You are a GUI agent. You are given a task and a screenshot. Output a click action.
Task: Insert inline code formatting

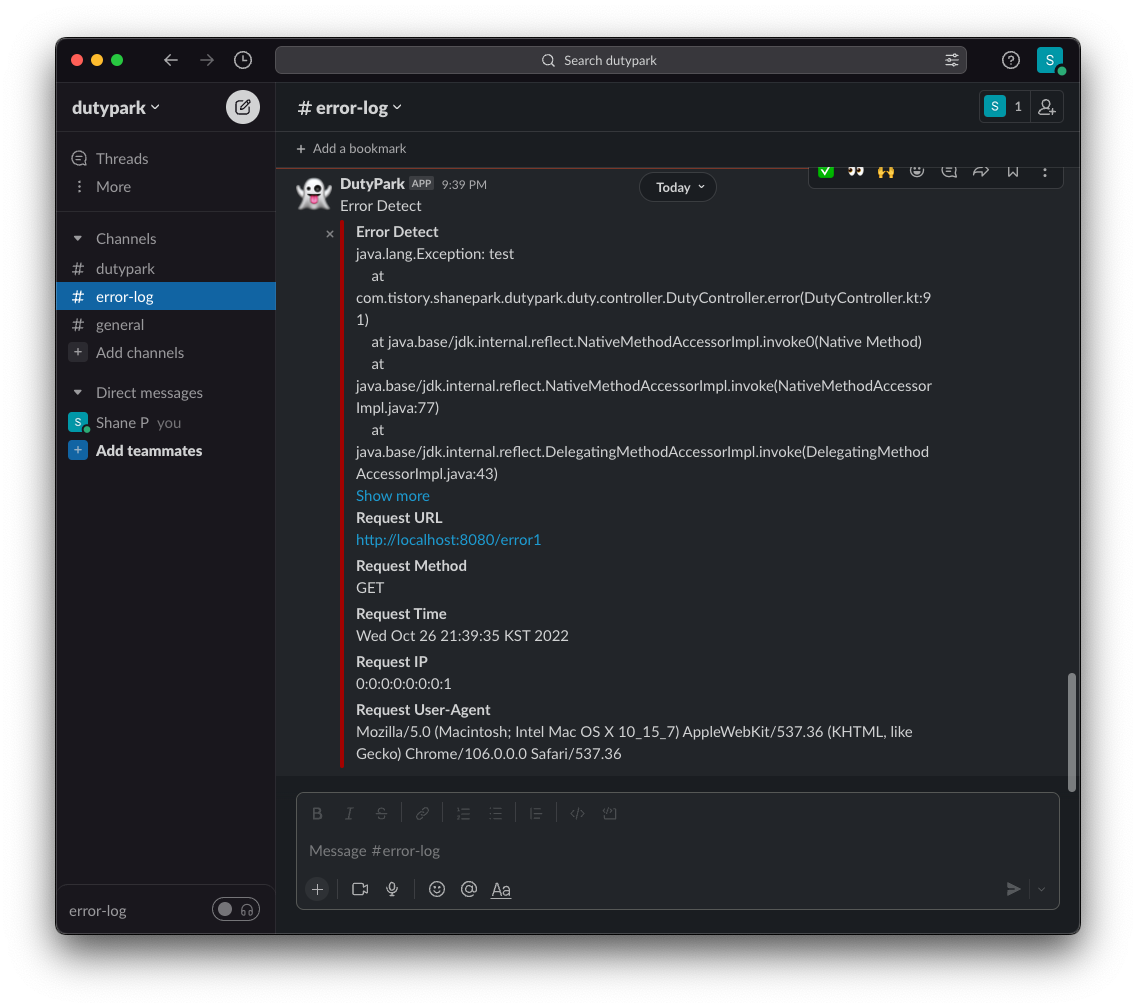[577, 814]
